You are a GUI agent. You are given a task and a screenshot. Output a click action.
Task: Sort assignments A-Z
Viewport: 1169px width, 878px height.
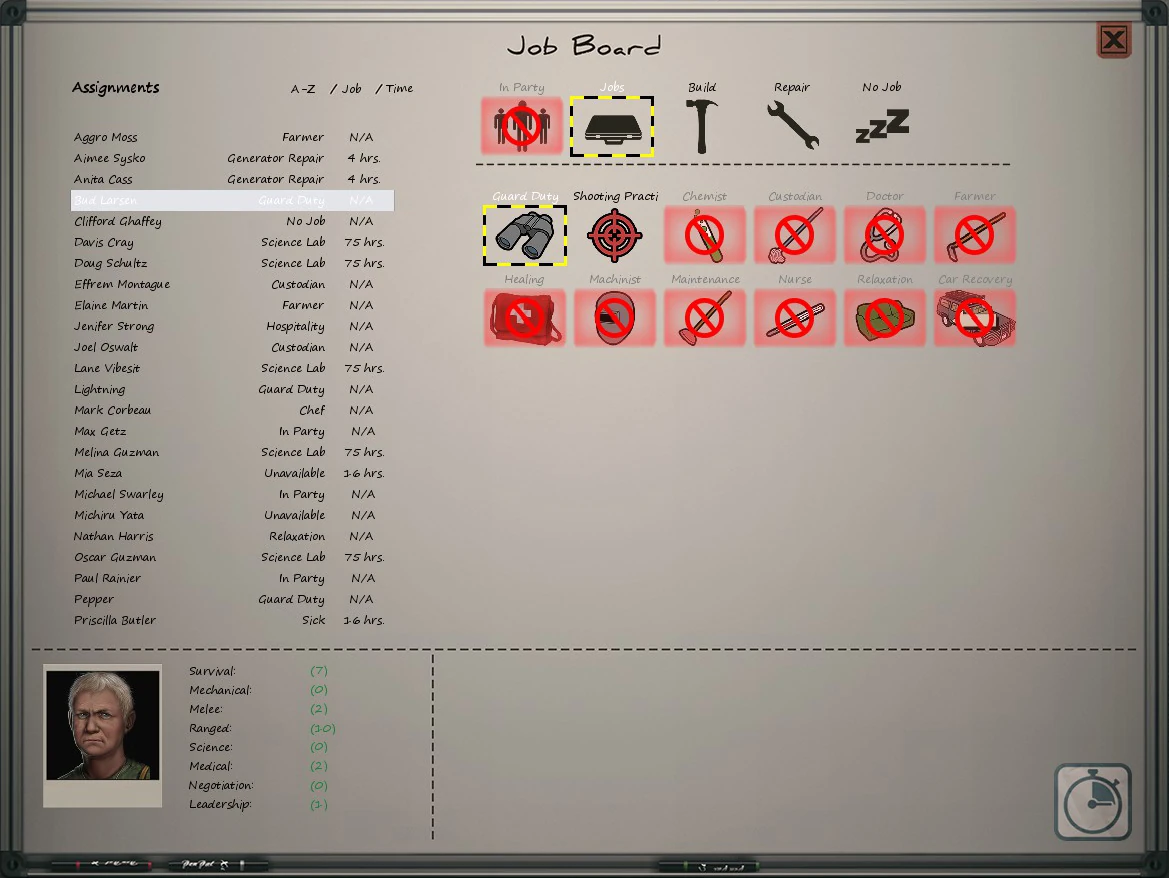point(303,89)
